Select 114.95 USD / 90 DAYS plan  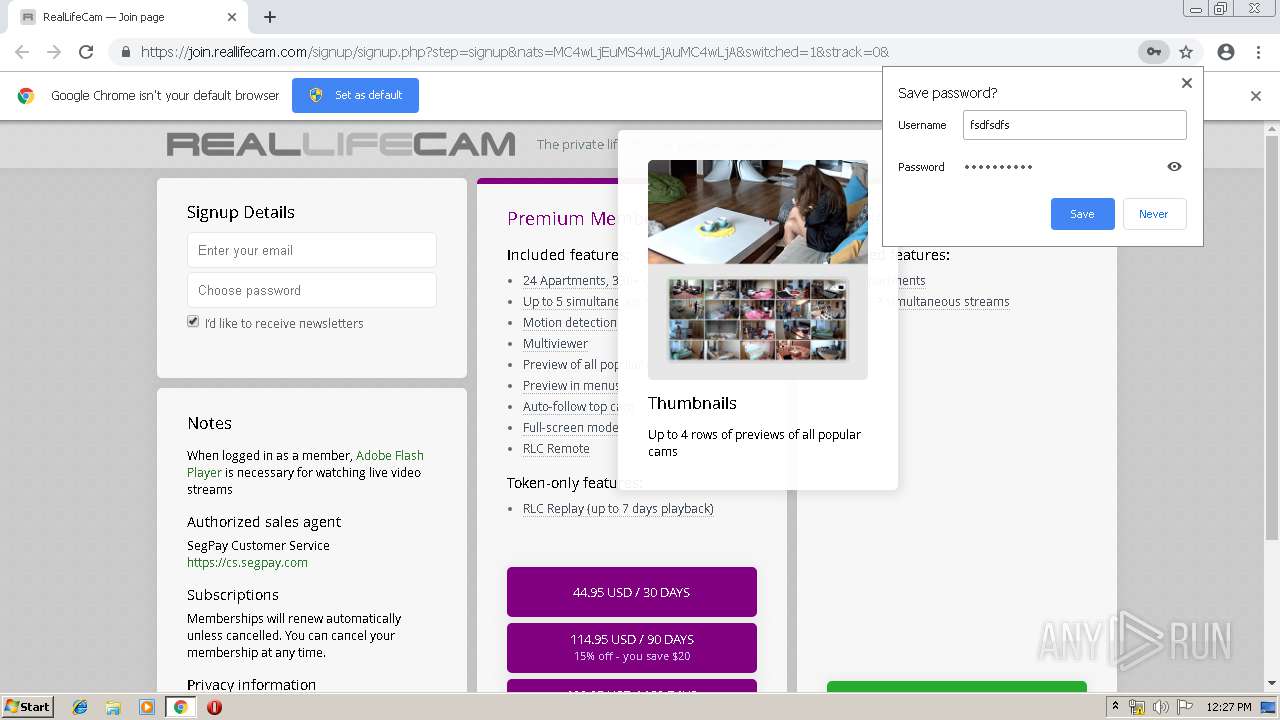point(632,647)
